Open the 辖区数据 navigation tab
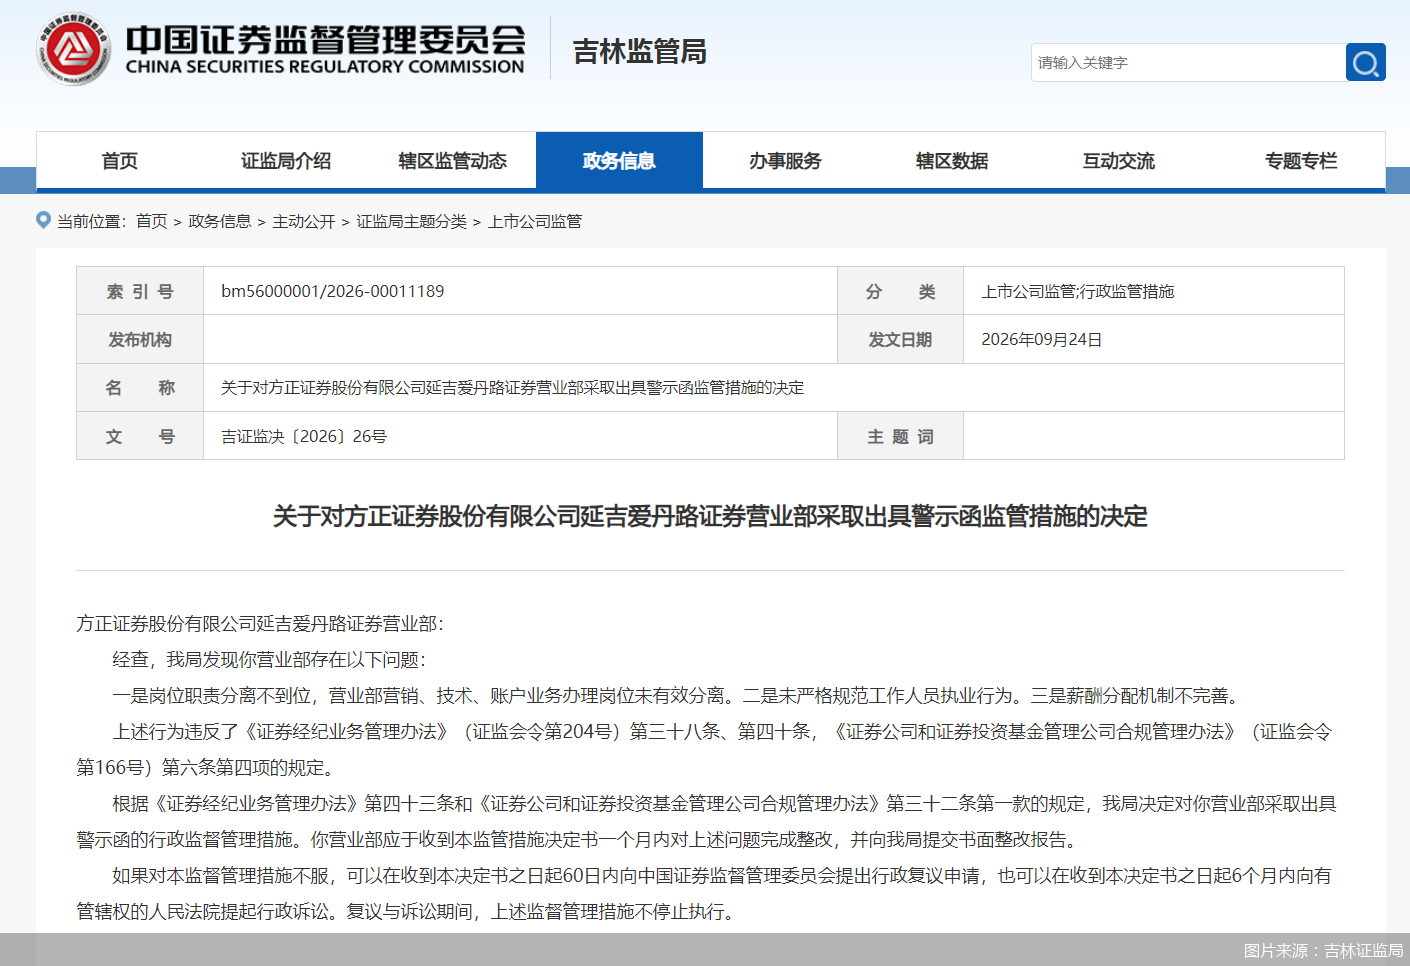Image resolution: width=1410 pixels, height=966 pixels. coord(952,161)
